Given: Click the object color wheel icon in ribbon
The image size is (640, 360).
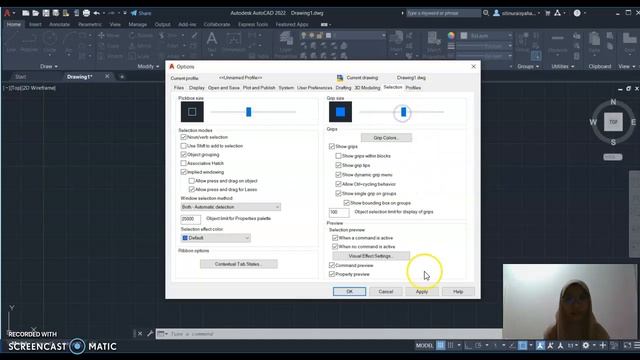Looking at the screenshot, I should pos(451,36).
